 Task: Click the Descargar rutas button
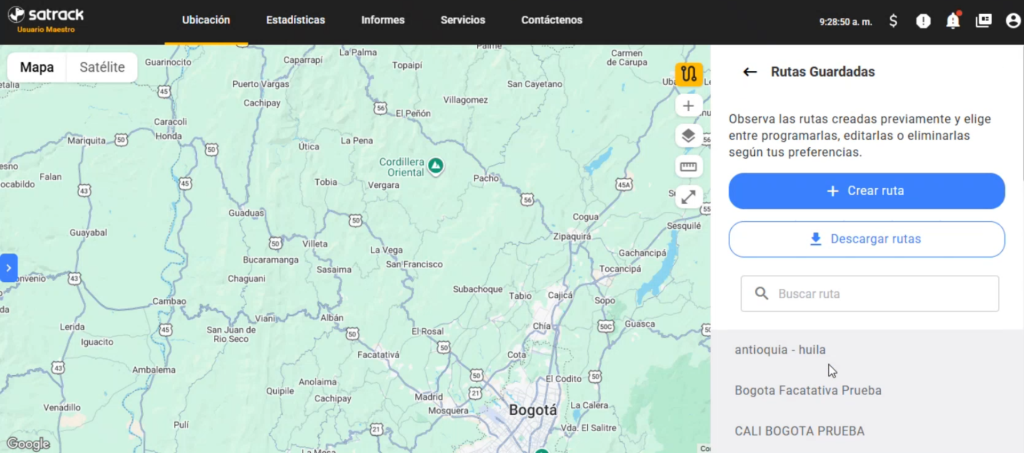[867, 239]
